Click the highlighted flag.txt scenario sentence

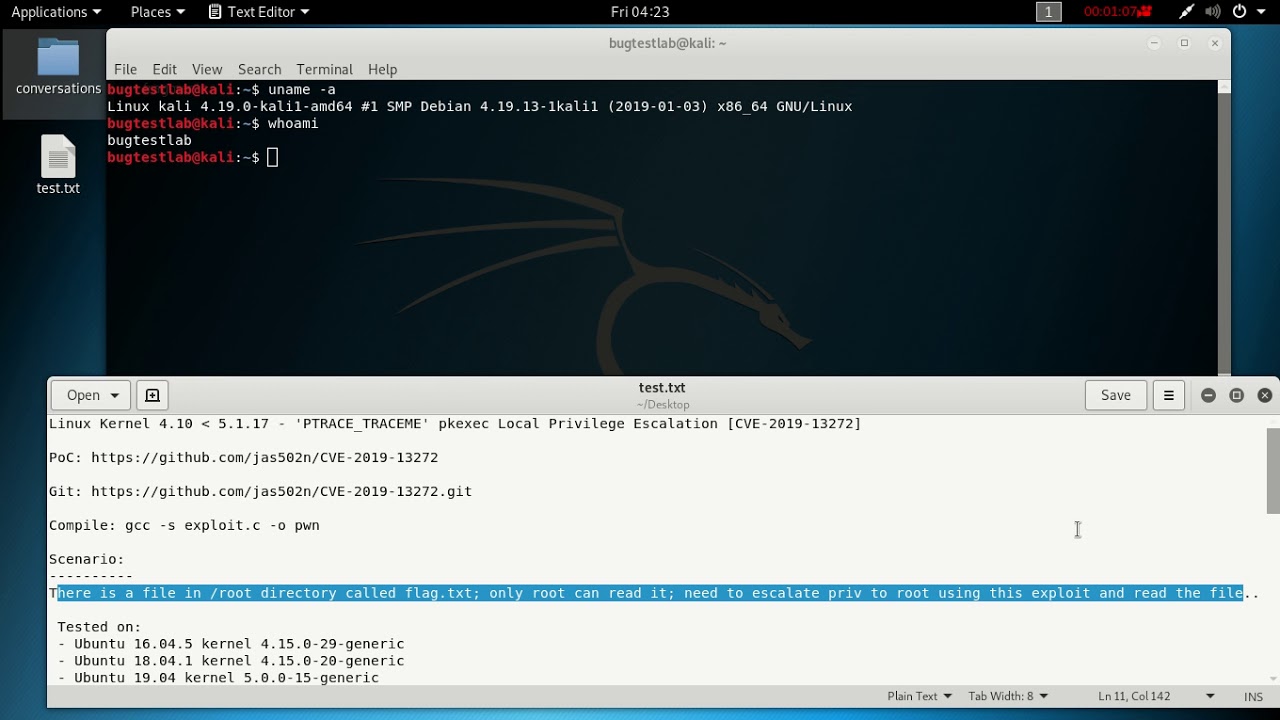(x=650, y=593)
